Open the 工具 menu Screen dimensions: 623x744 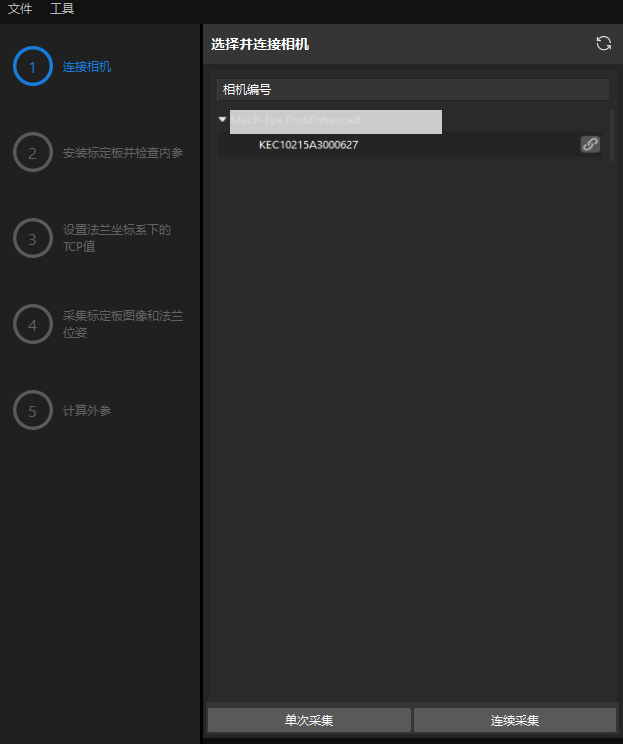click(x=62, y=9)
